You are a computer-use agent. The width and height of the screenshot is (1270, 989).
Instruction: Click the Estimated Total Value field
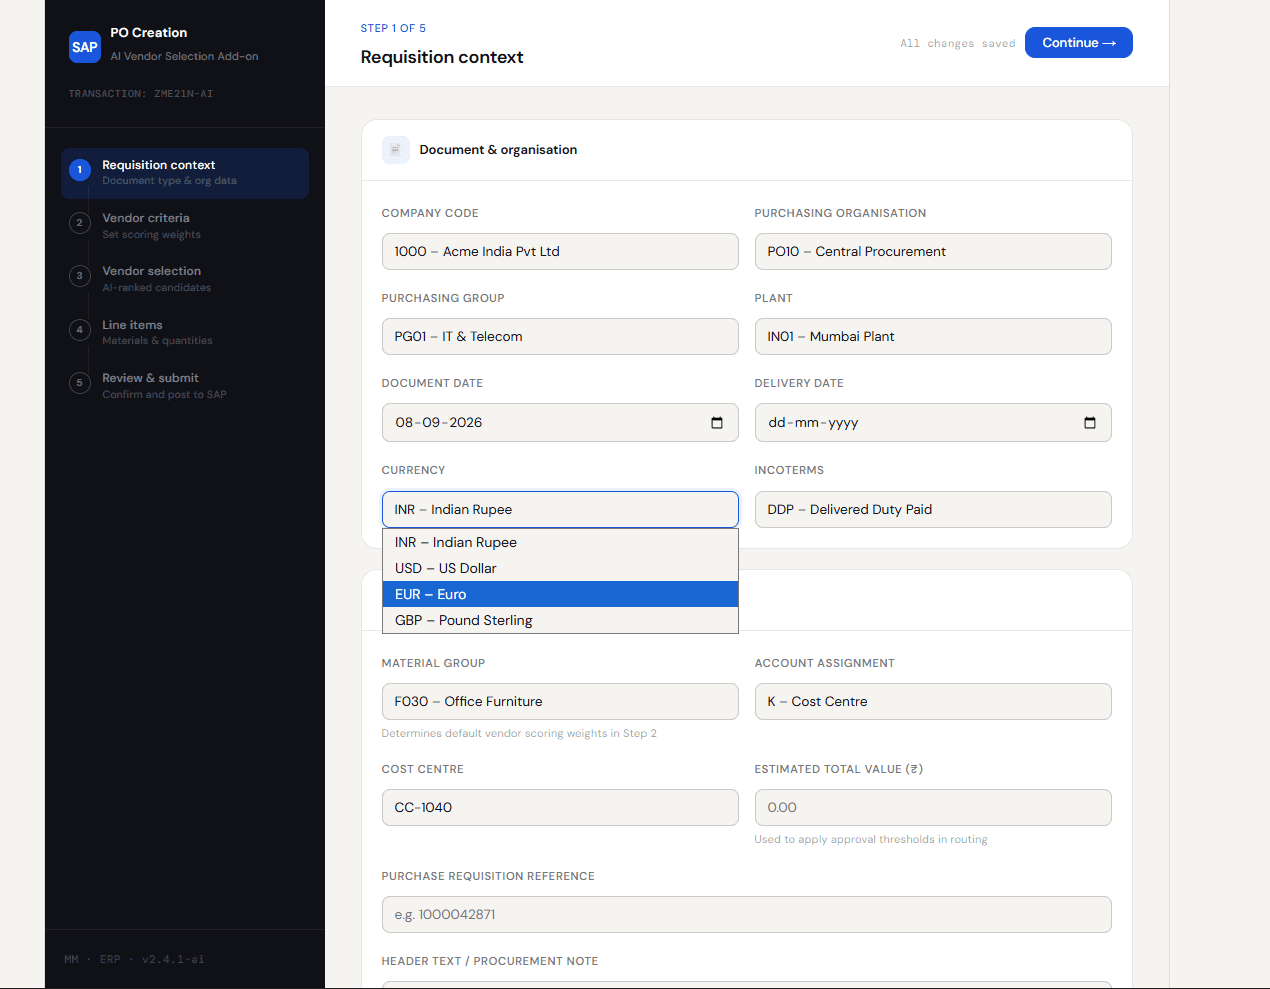coord(933,808)
